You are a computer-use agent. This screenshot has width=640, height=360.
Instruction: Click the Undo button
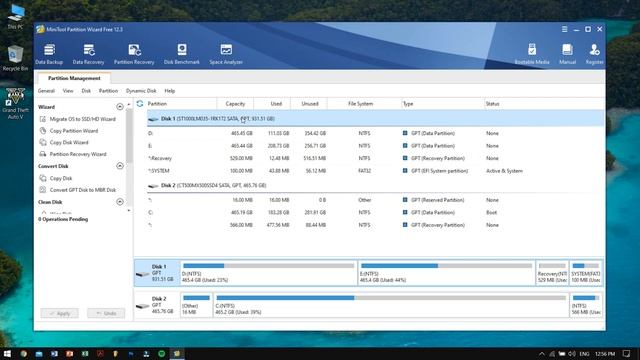click(x=106, y=313)
